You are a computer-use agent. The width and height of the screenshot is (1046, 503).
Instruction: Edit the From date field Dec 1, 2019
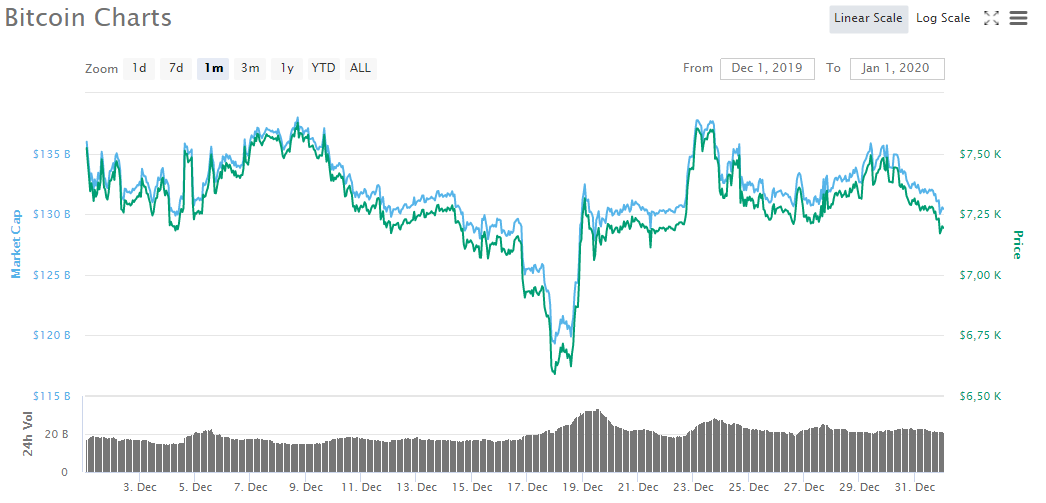point(767,68)
